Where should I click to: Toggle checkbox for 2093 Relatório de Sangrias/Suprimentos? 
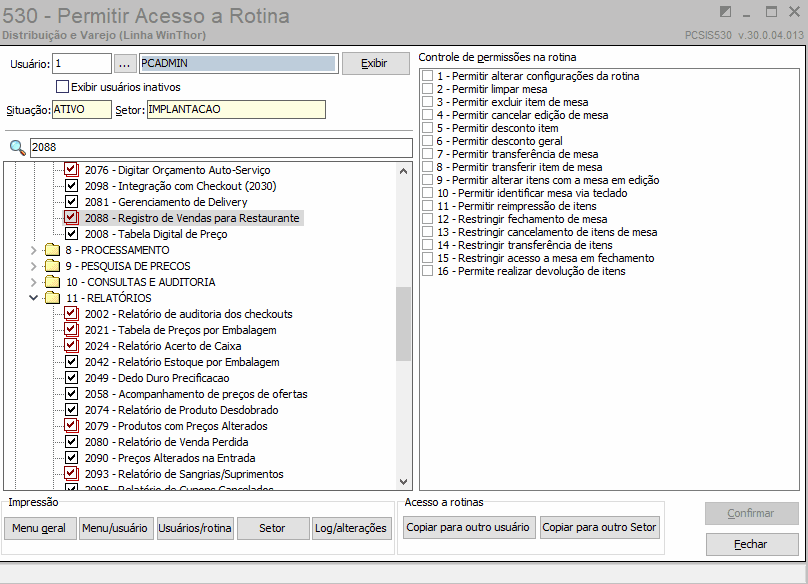[x=71, y=473]
